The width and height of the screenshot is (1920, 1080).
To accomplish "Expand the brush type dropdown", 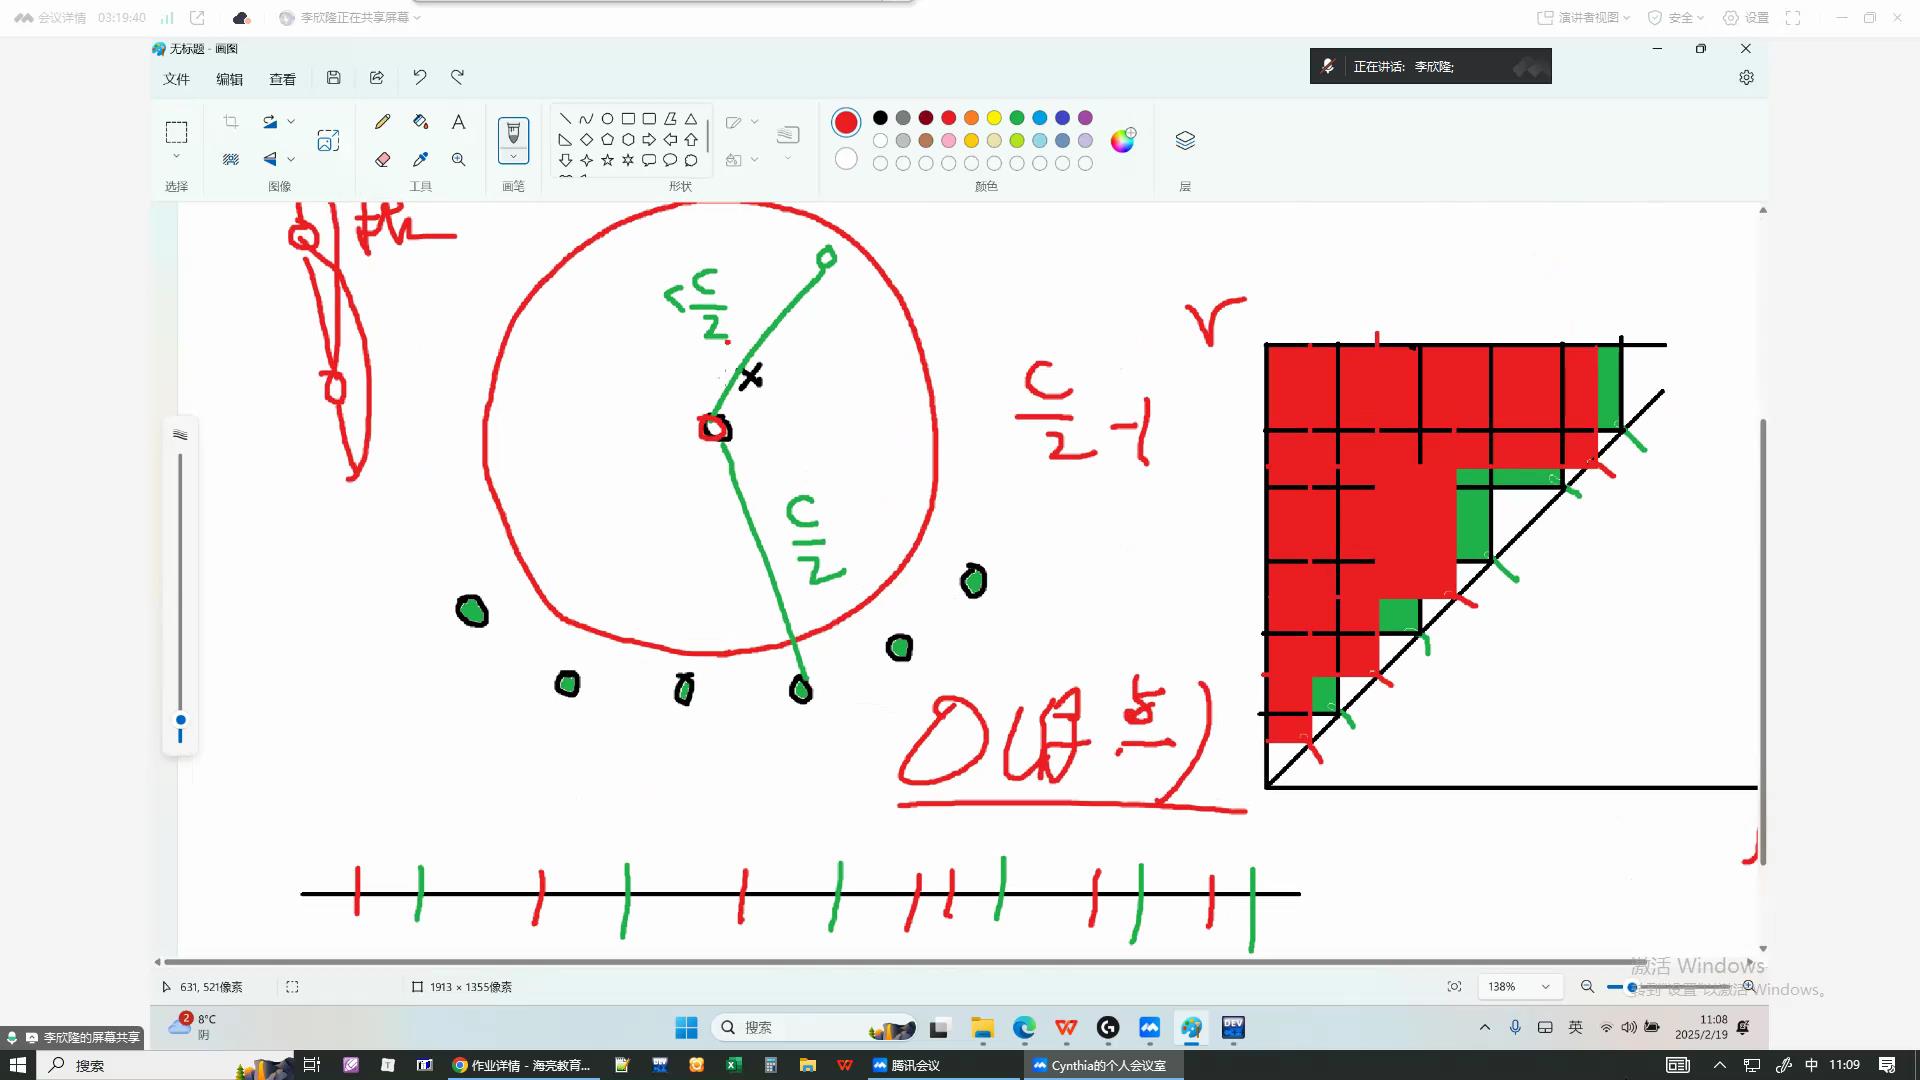I will pos(513,157).
